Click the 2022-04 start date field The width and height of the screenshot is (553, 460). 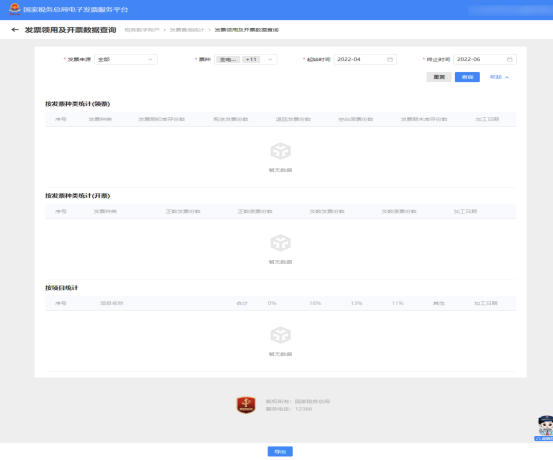pos(365,59)
